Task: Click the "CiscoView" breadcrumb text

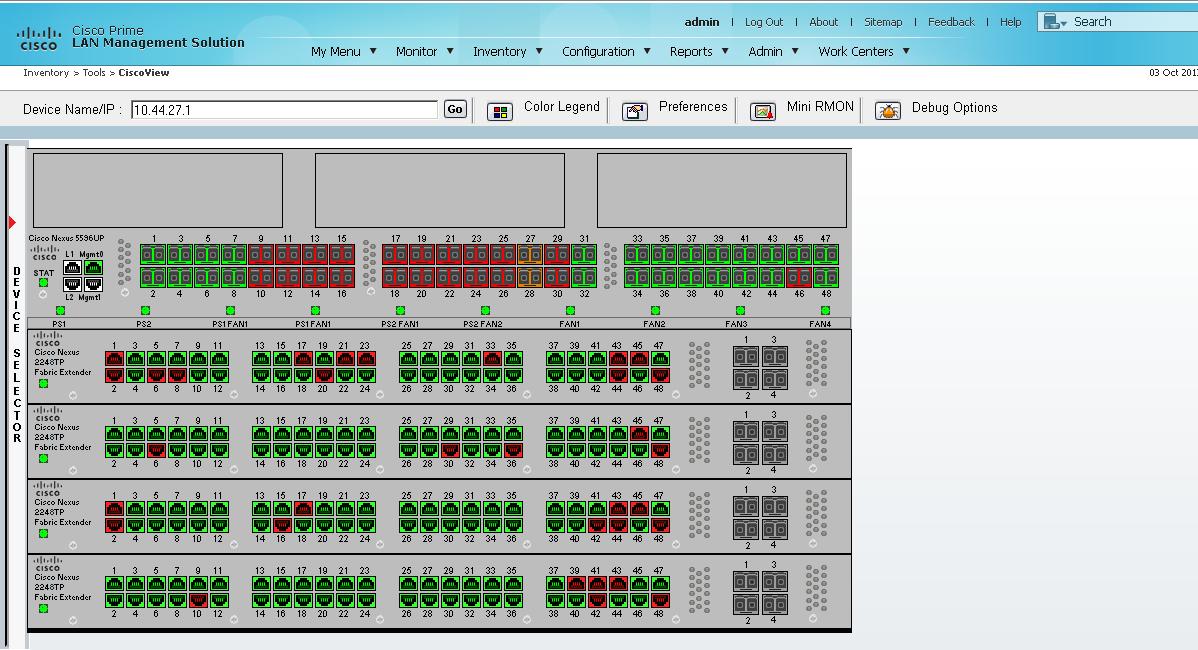Action: [144, 73]
